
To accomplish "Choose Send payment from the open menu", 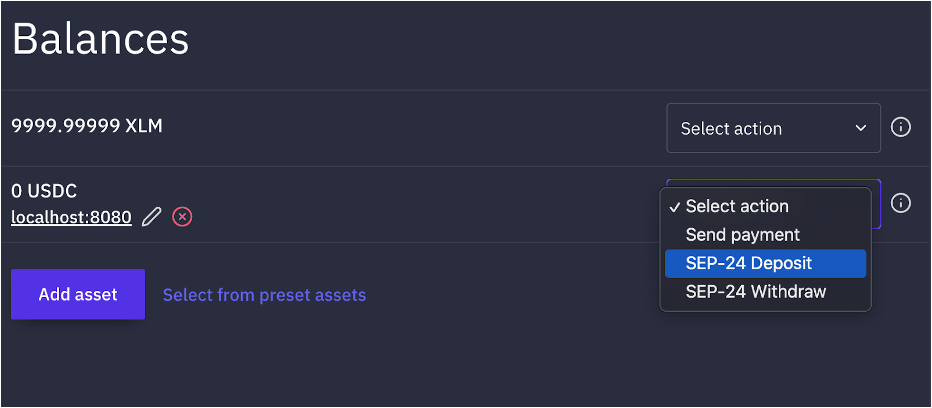I will click(x=742, y=235).
